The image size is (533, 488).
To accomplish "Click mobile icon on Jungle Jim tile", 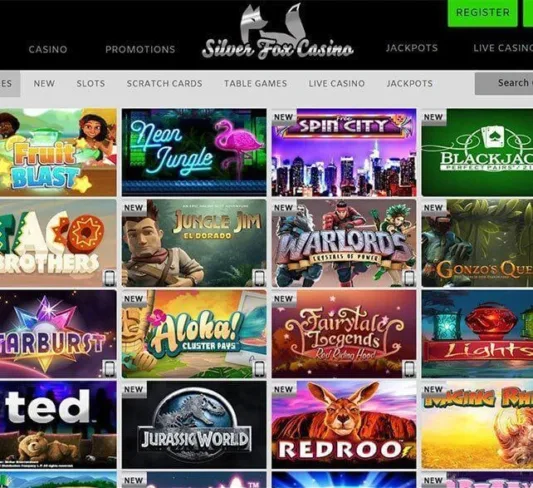I will click(259, 278).
